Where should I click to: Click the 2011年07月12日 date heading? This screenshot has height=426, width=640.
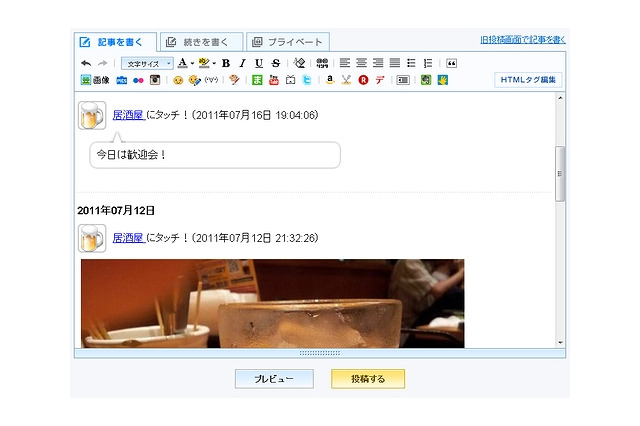click(x=116, y=211)
